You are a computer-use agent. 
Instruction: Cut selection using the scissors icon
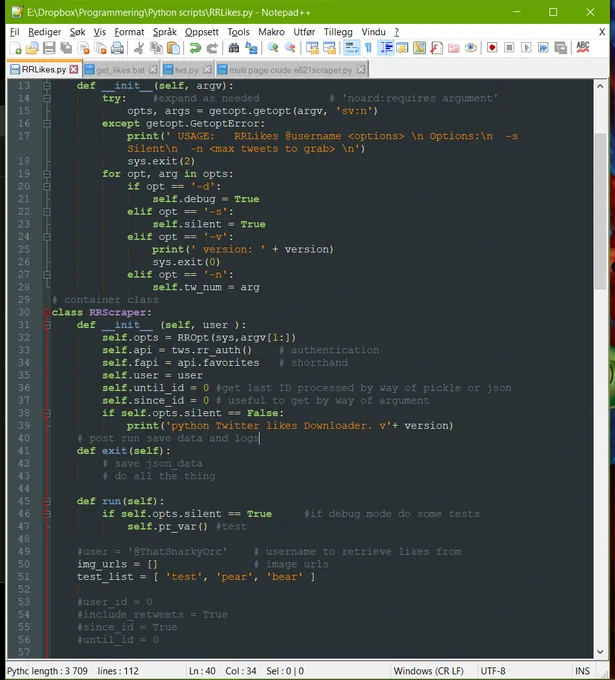139,48
